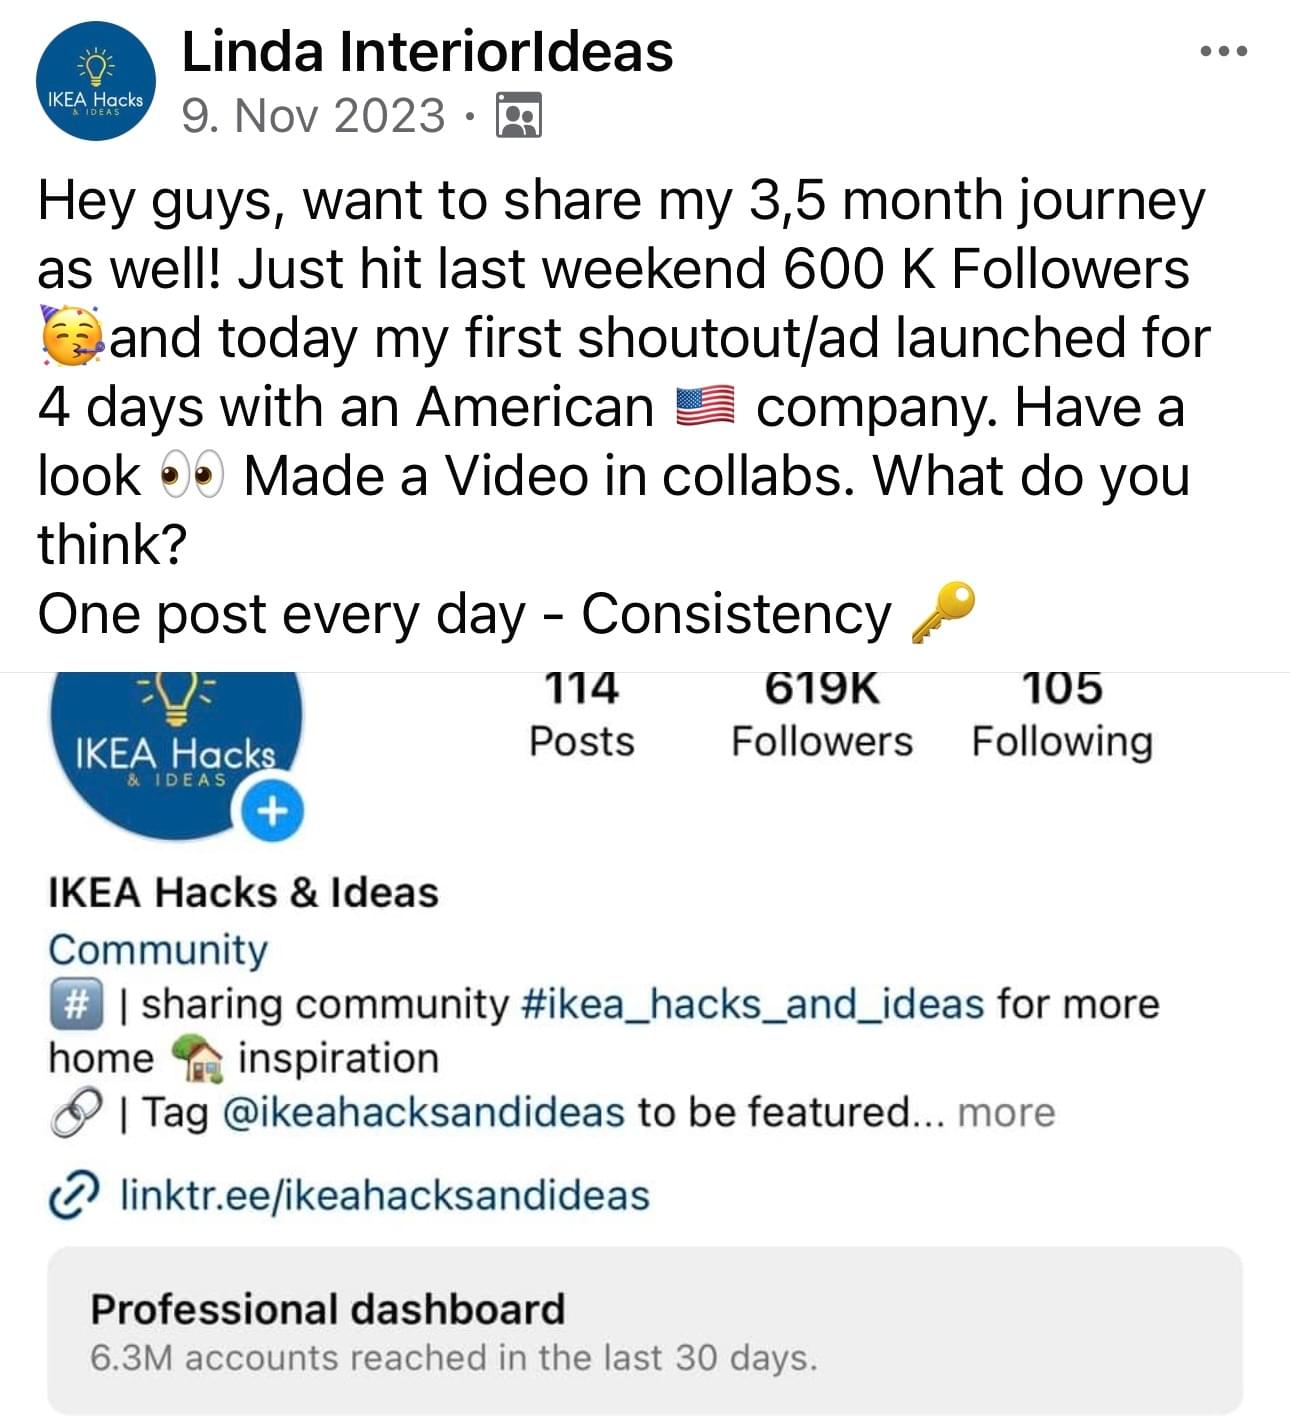Viewport: 1290px width, 1428px height.
Task: Click the American flag emoji in the post
Action: coord(706,407)
